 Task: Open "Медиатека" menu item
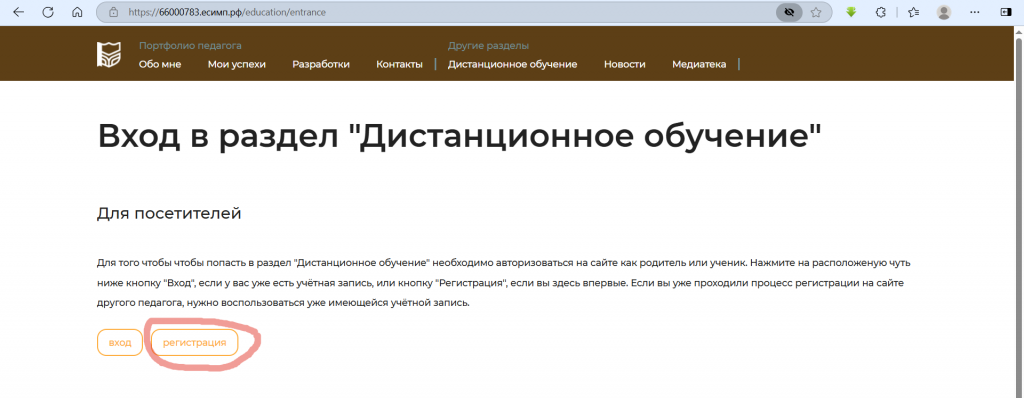[x=699, y=64]
